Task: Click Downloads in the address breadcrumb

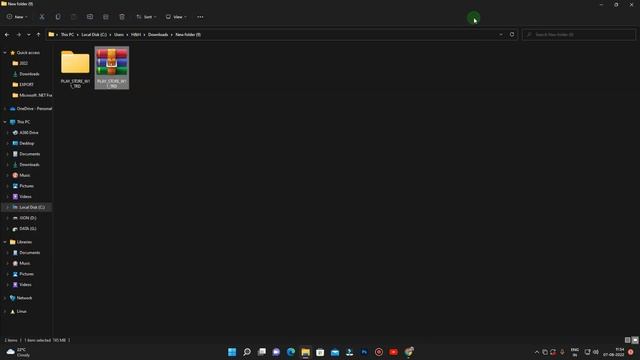Action: pyautogui.click(x=158, y=35)
